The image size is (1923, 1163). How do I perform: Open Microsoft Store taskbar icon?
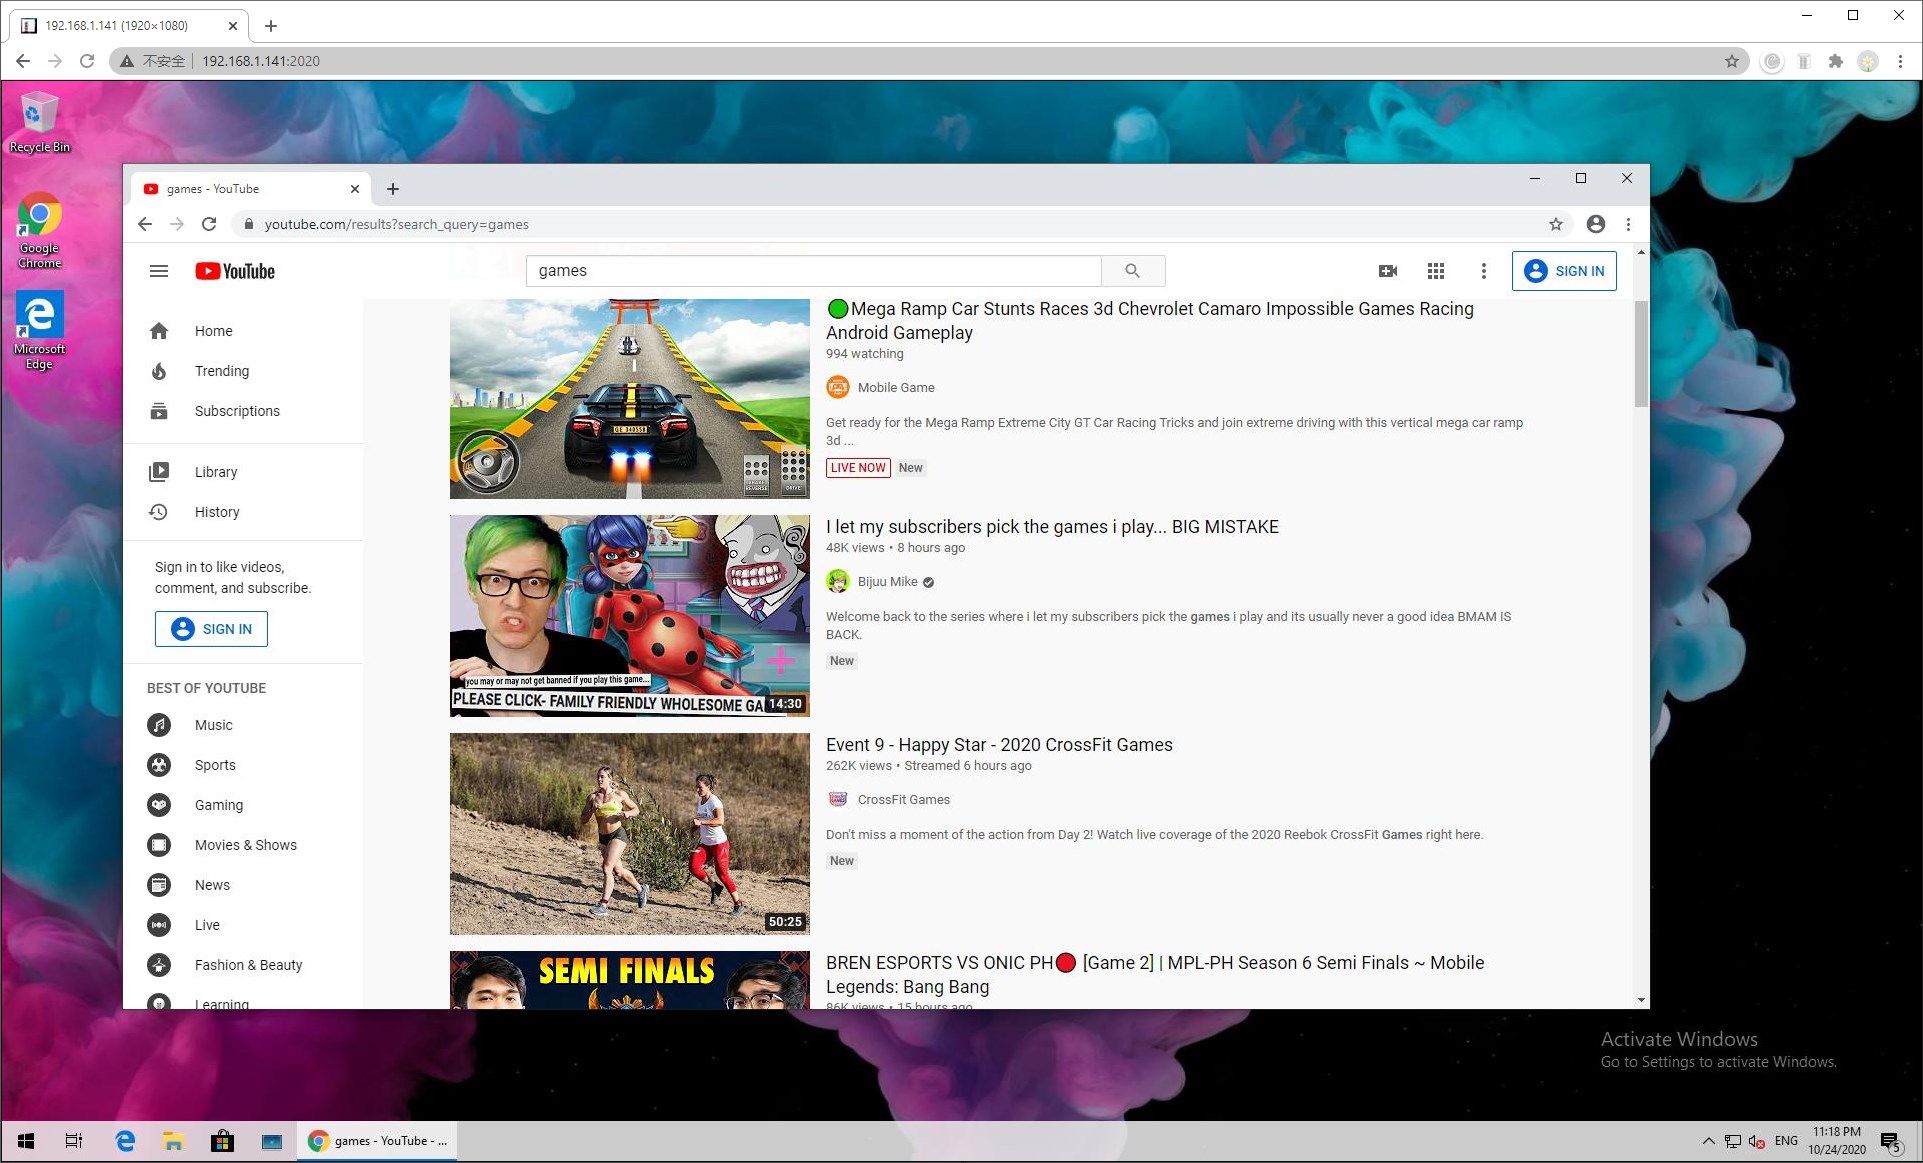222,1141
